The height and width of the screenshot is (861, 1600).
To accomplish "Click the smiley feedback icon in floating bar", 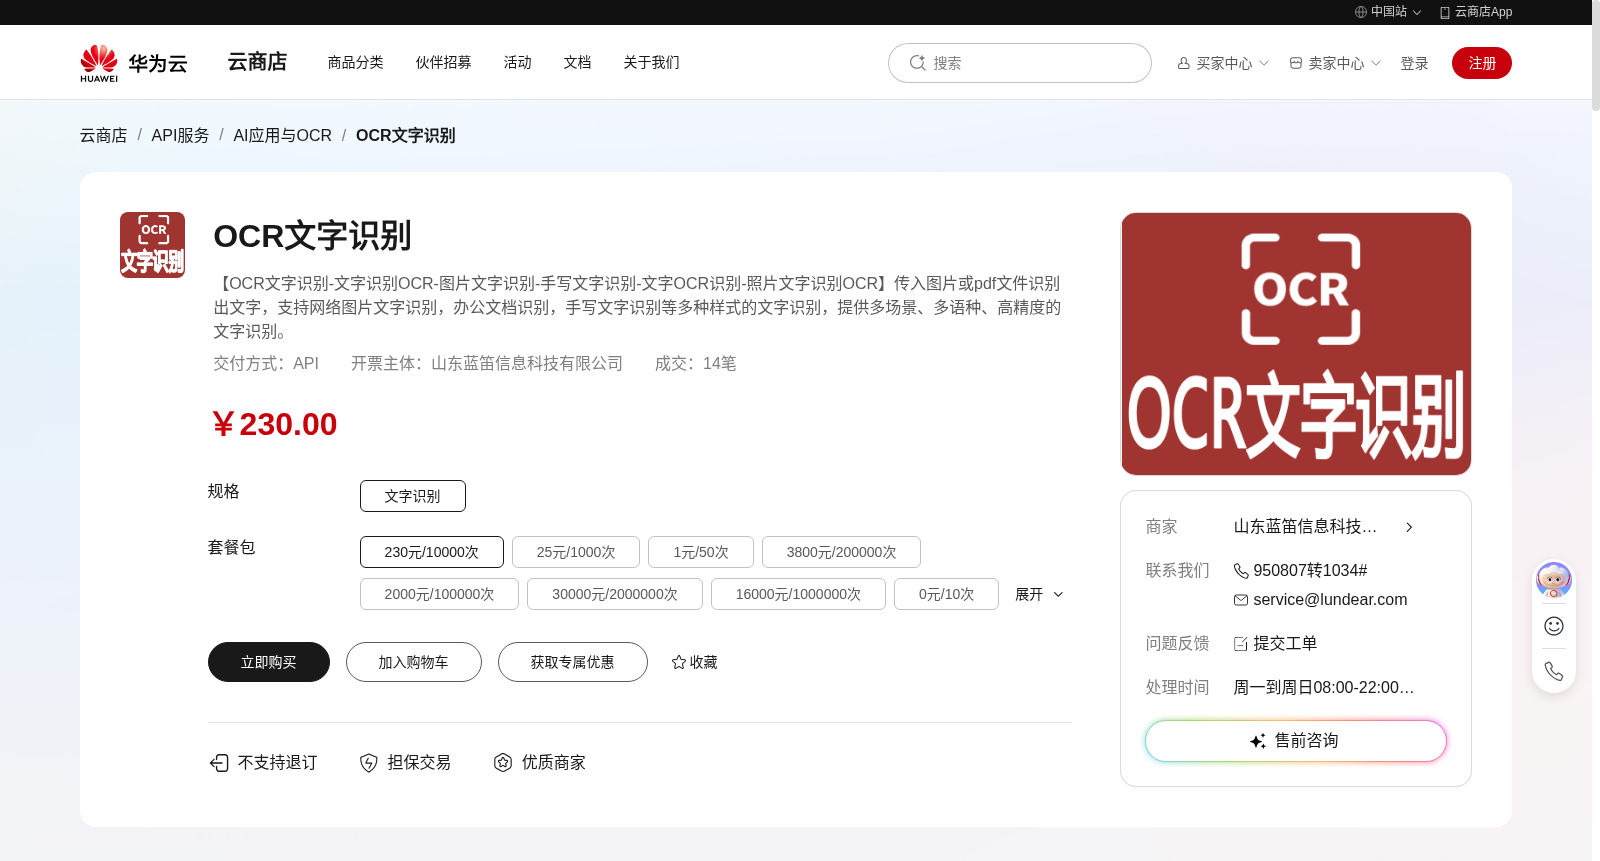I will [x=1554, y=626].
